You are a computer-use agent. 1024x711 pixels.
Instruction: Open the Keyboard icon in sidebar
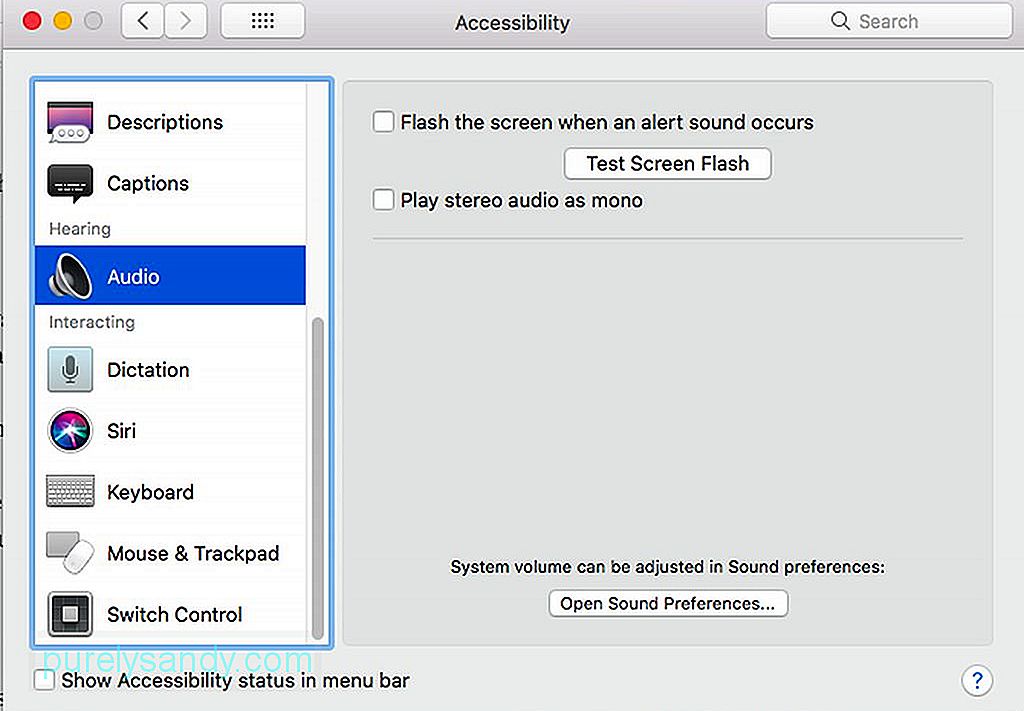(x=70, y=491)
